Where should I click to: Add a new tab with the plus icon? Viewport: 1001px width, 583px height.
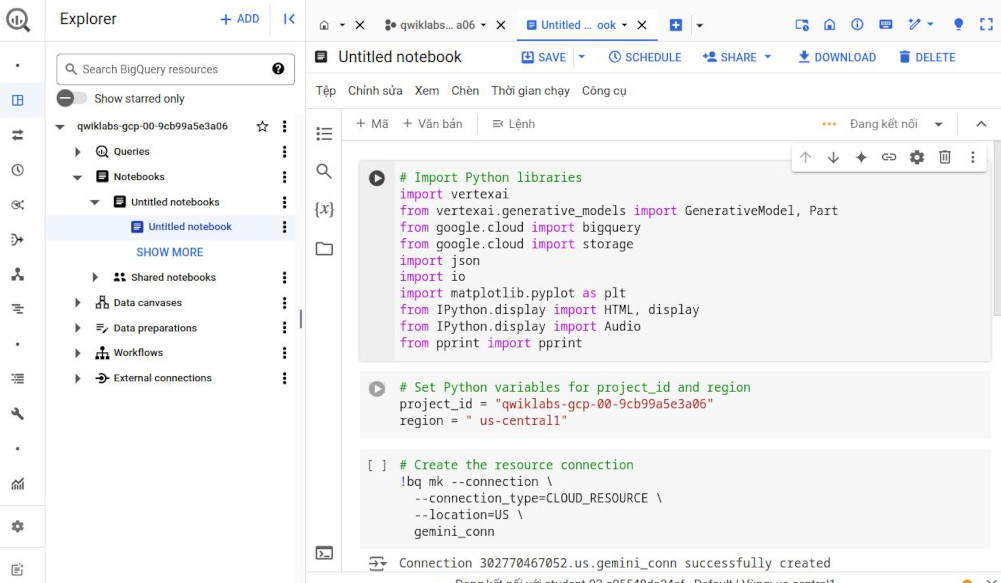tap(675, 26)
